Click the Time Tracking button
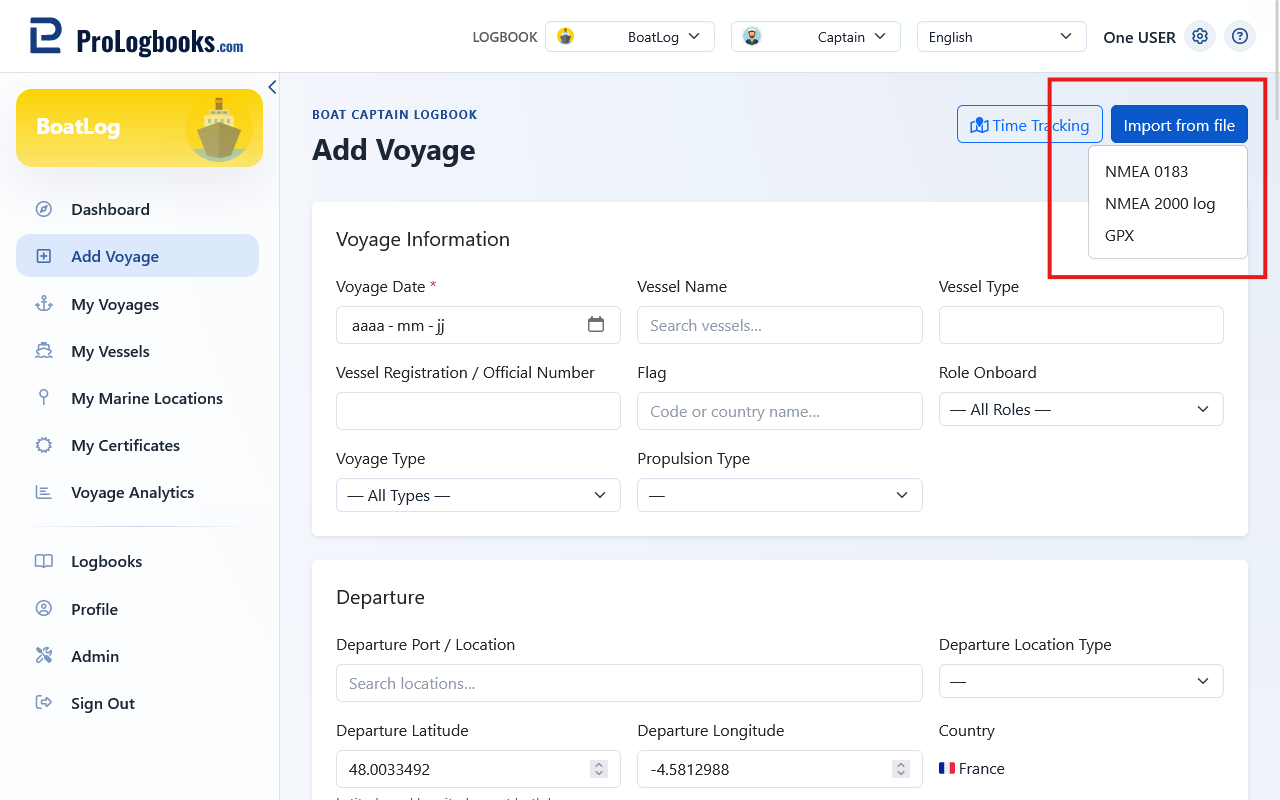1280x800 pixels. tap(1030, 125)
